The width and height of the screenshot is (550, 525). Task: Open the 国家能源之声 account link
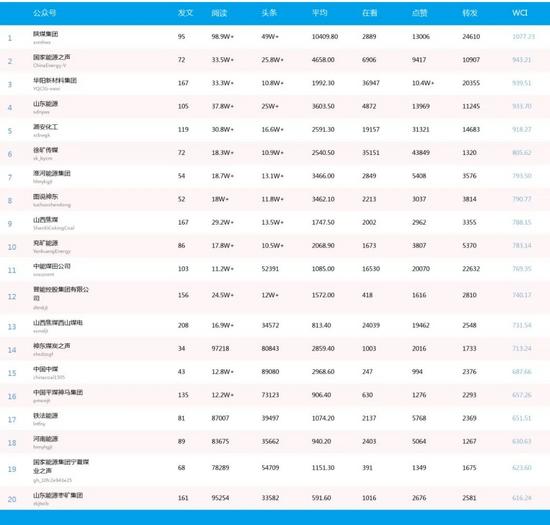click(52, 57)
